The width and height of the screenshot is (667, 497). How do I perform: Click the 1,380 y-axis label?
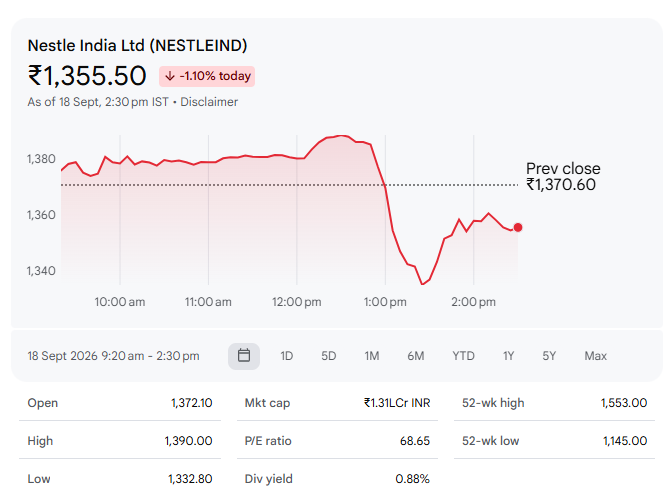pos(41,159)
